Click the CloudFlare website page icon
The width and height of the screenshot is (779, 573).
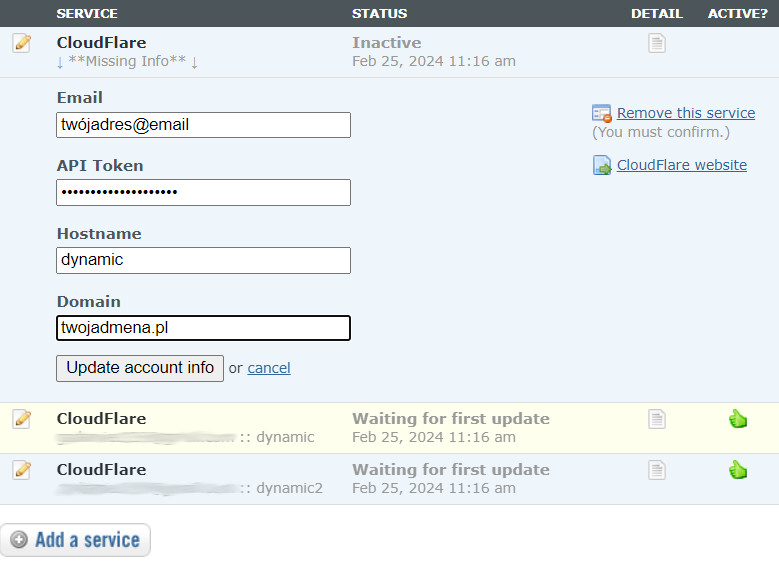[x=602, y=165]
